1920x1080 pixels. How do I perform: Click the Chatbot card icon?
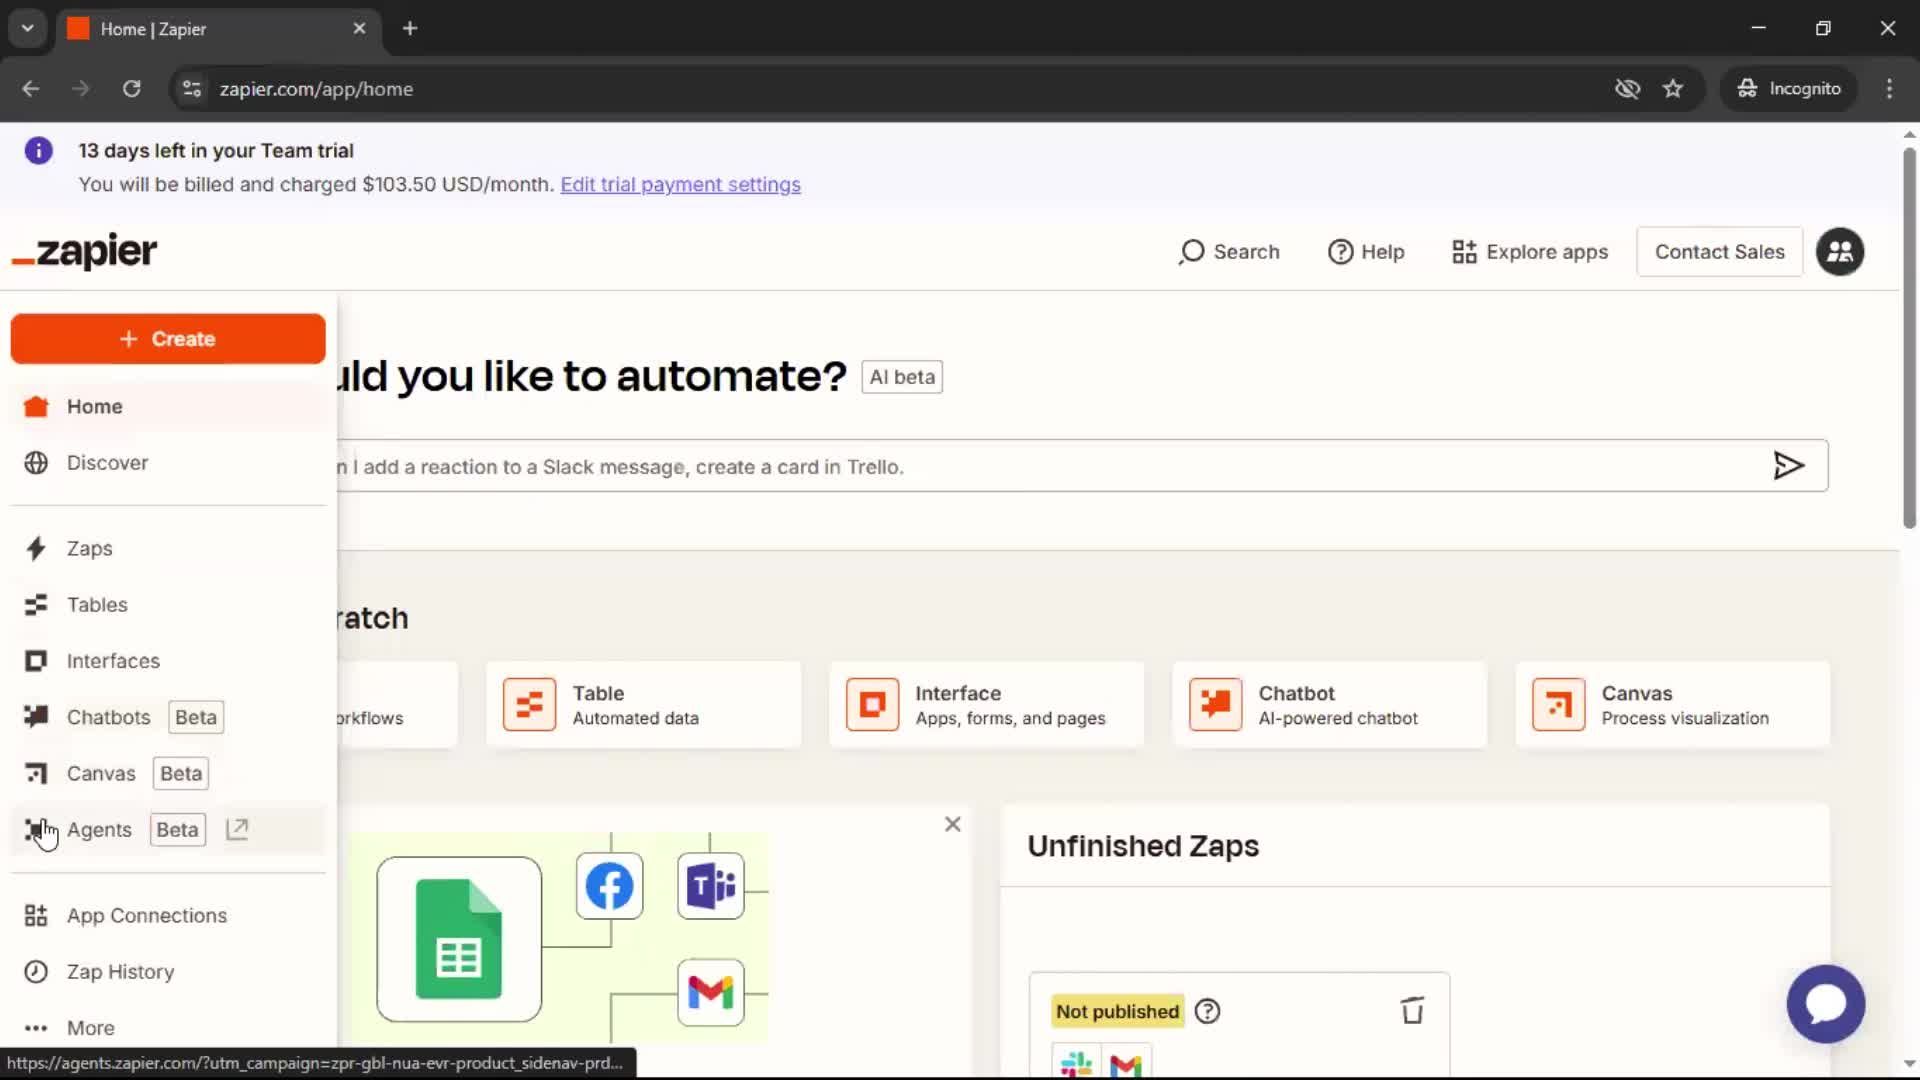(x=1215, y=704)
